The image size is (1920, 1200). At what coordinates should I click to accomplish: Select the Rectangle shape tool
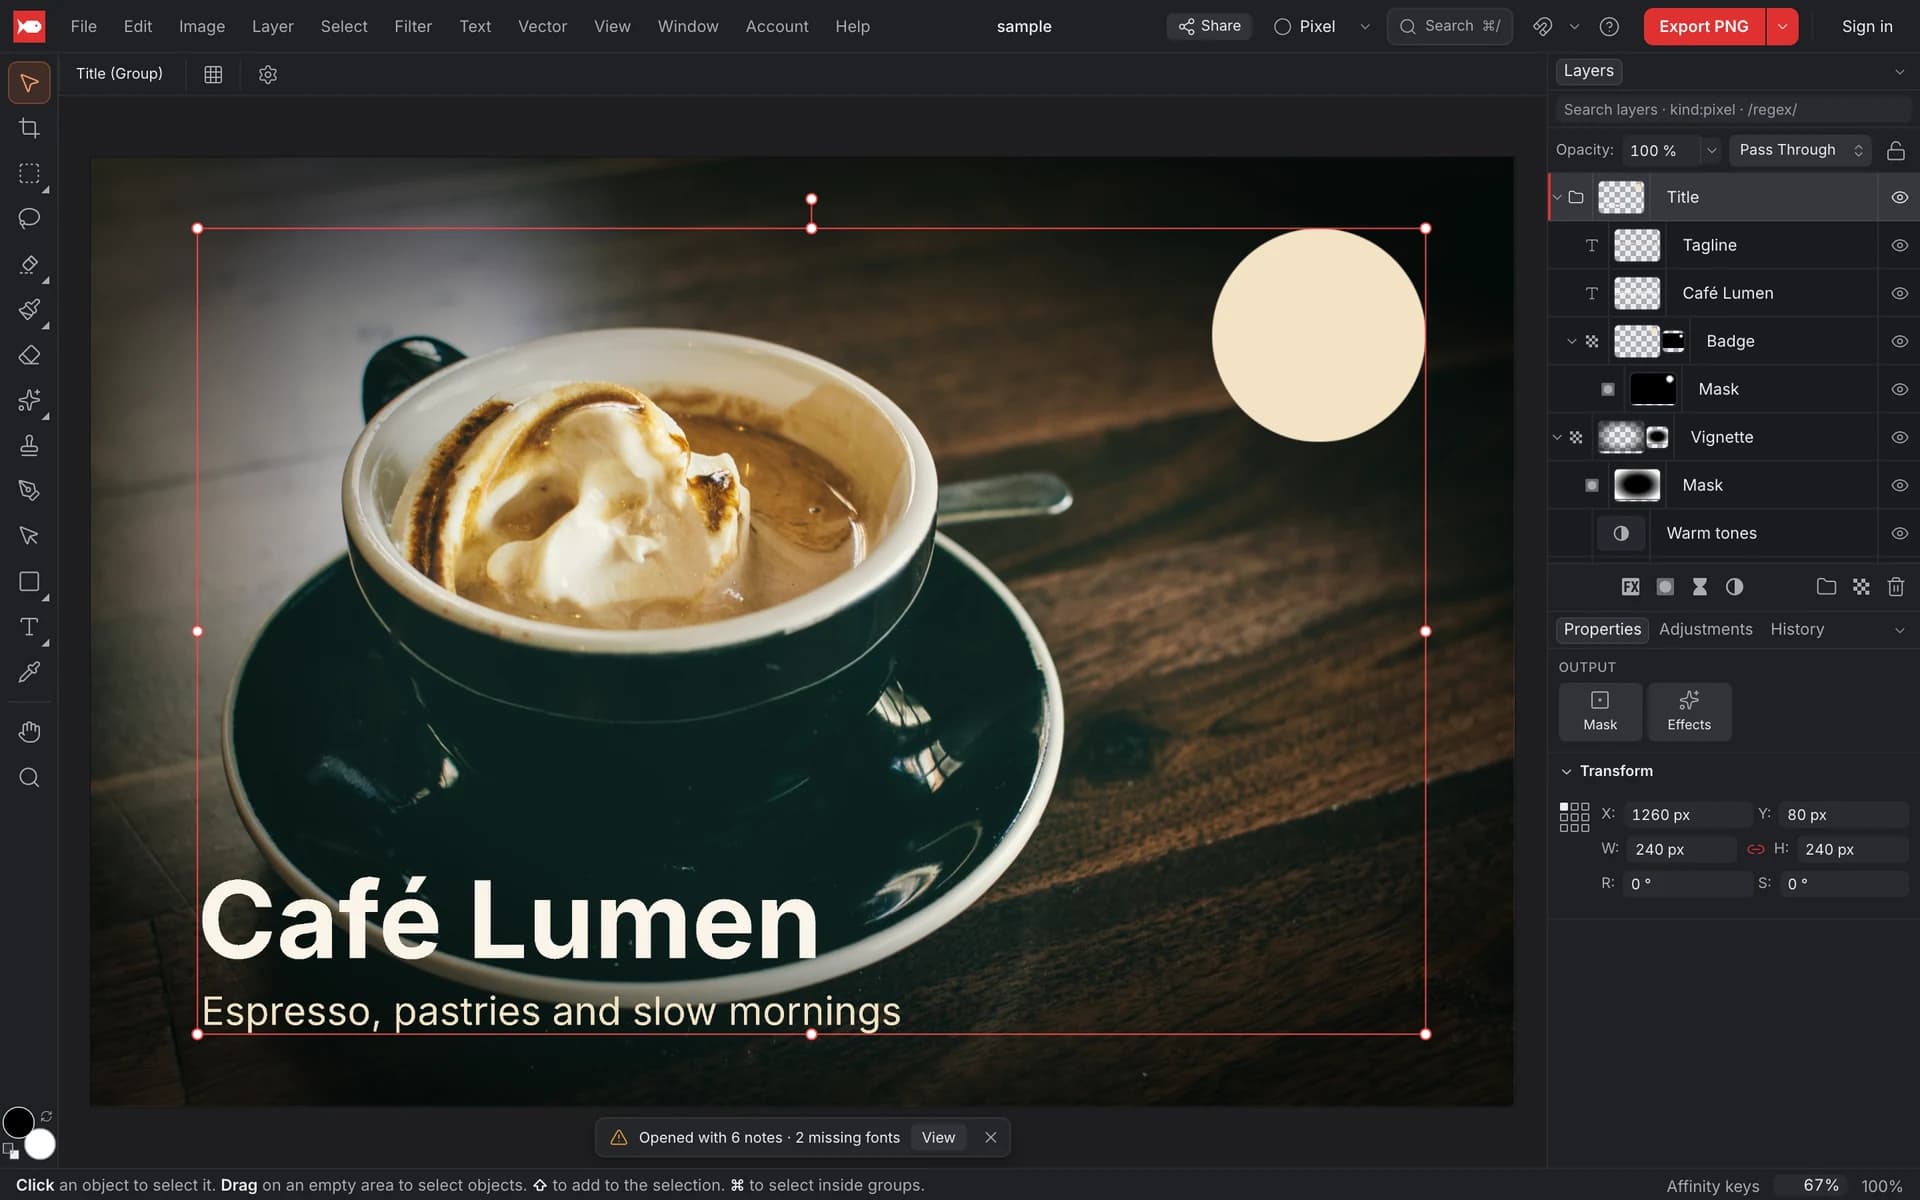[x=29, y=582]
